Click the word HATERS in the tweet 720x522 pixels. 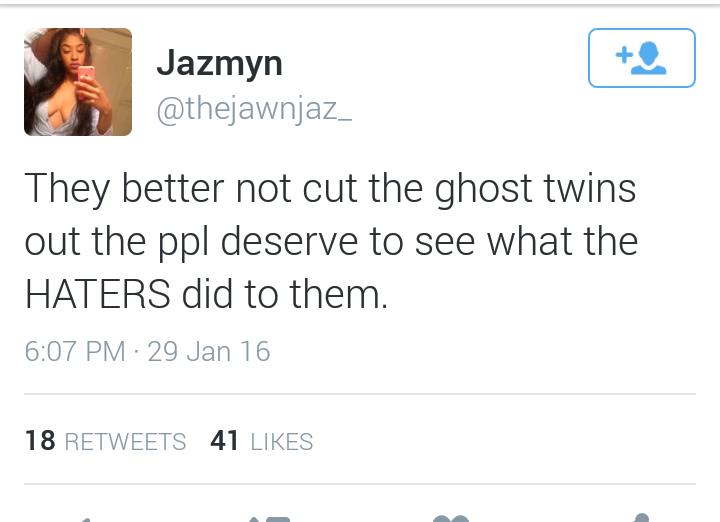(97, 294)
